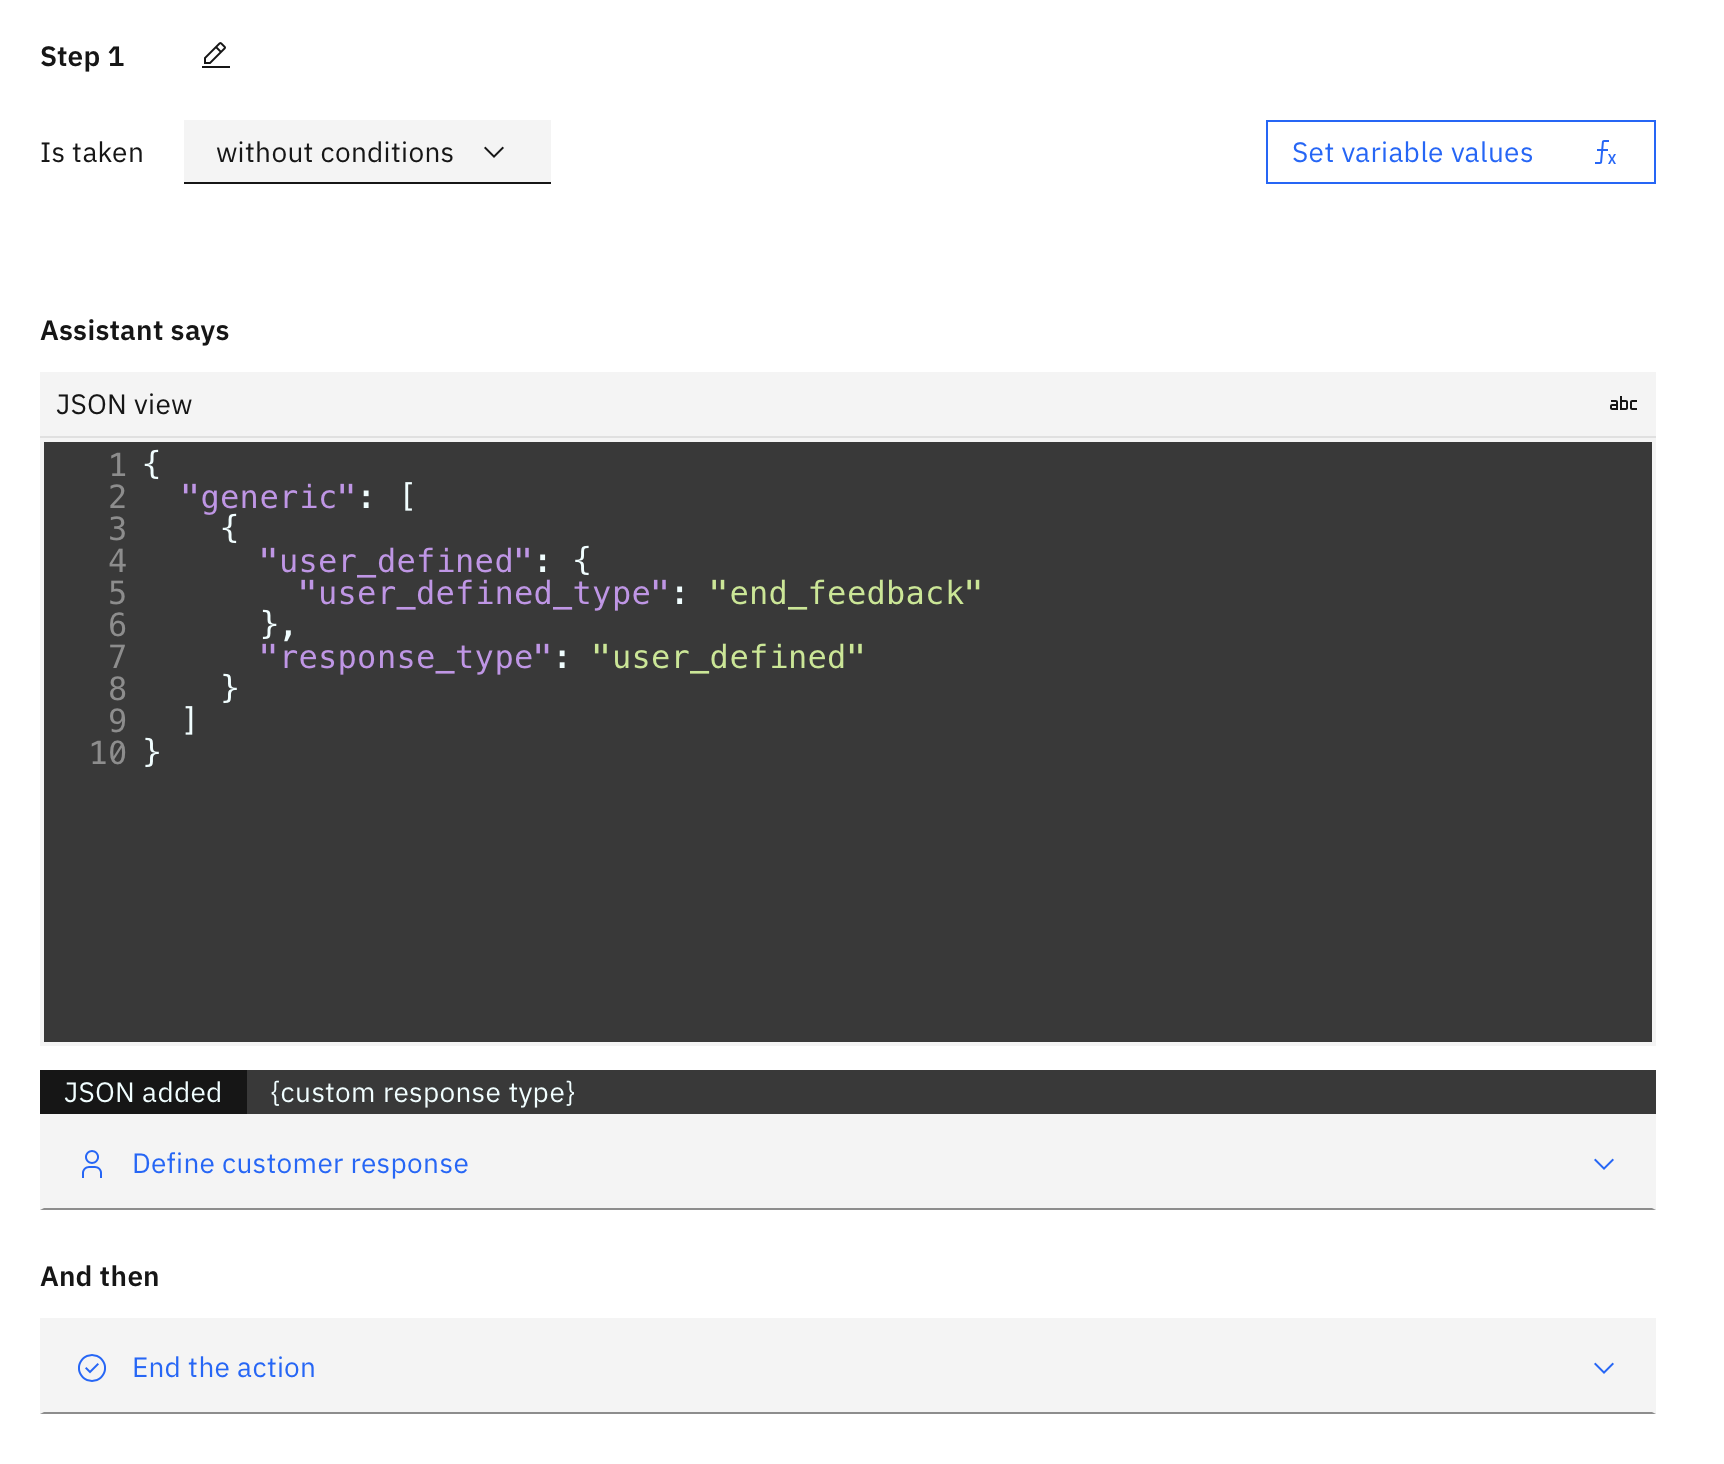This screenshot has width=1724, height=1464.
Task: Select the JSON added tab label
Action: [143, 1092]
